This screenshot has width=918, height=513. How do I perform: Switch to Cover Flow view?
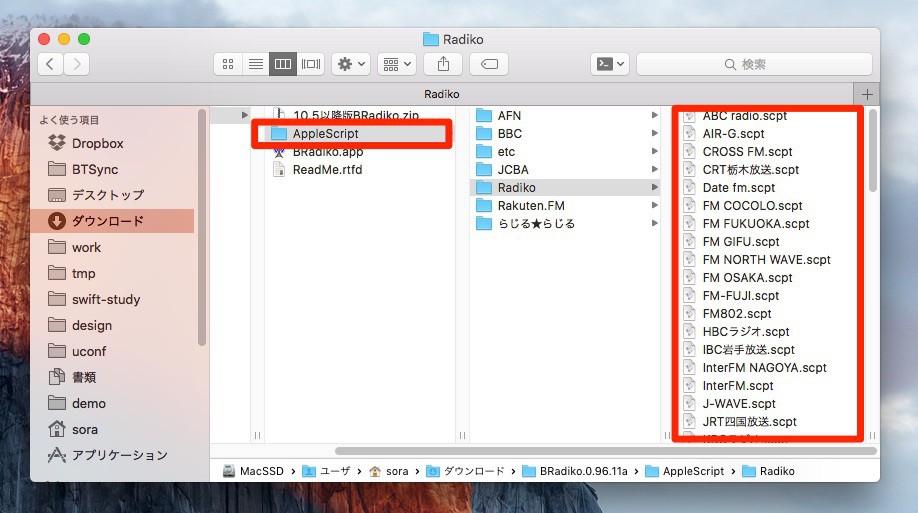pyautogui.click(x=311, y=64)
